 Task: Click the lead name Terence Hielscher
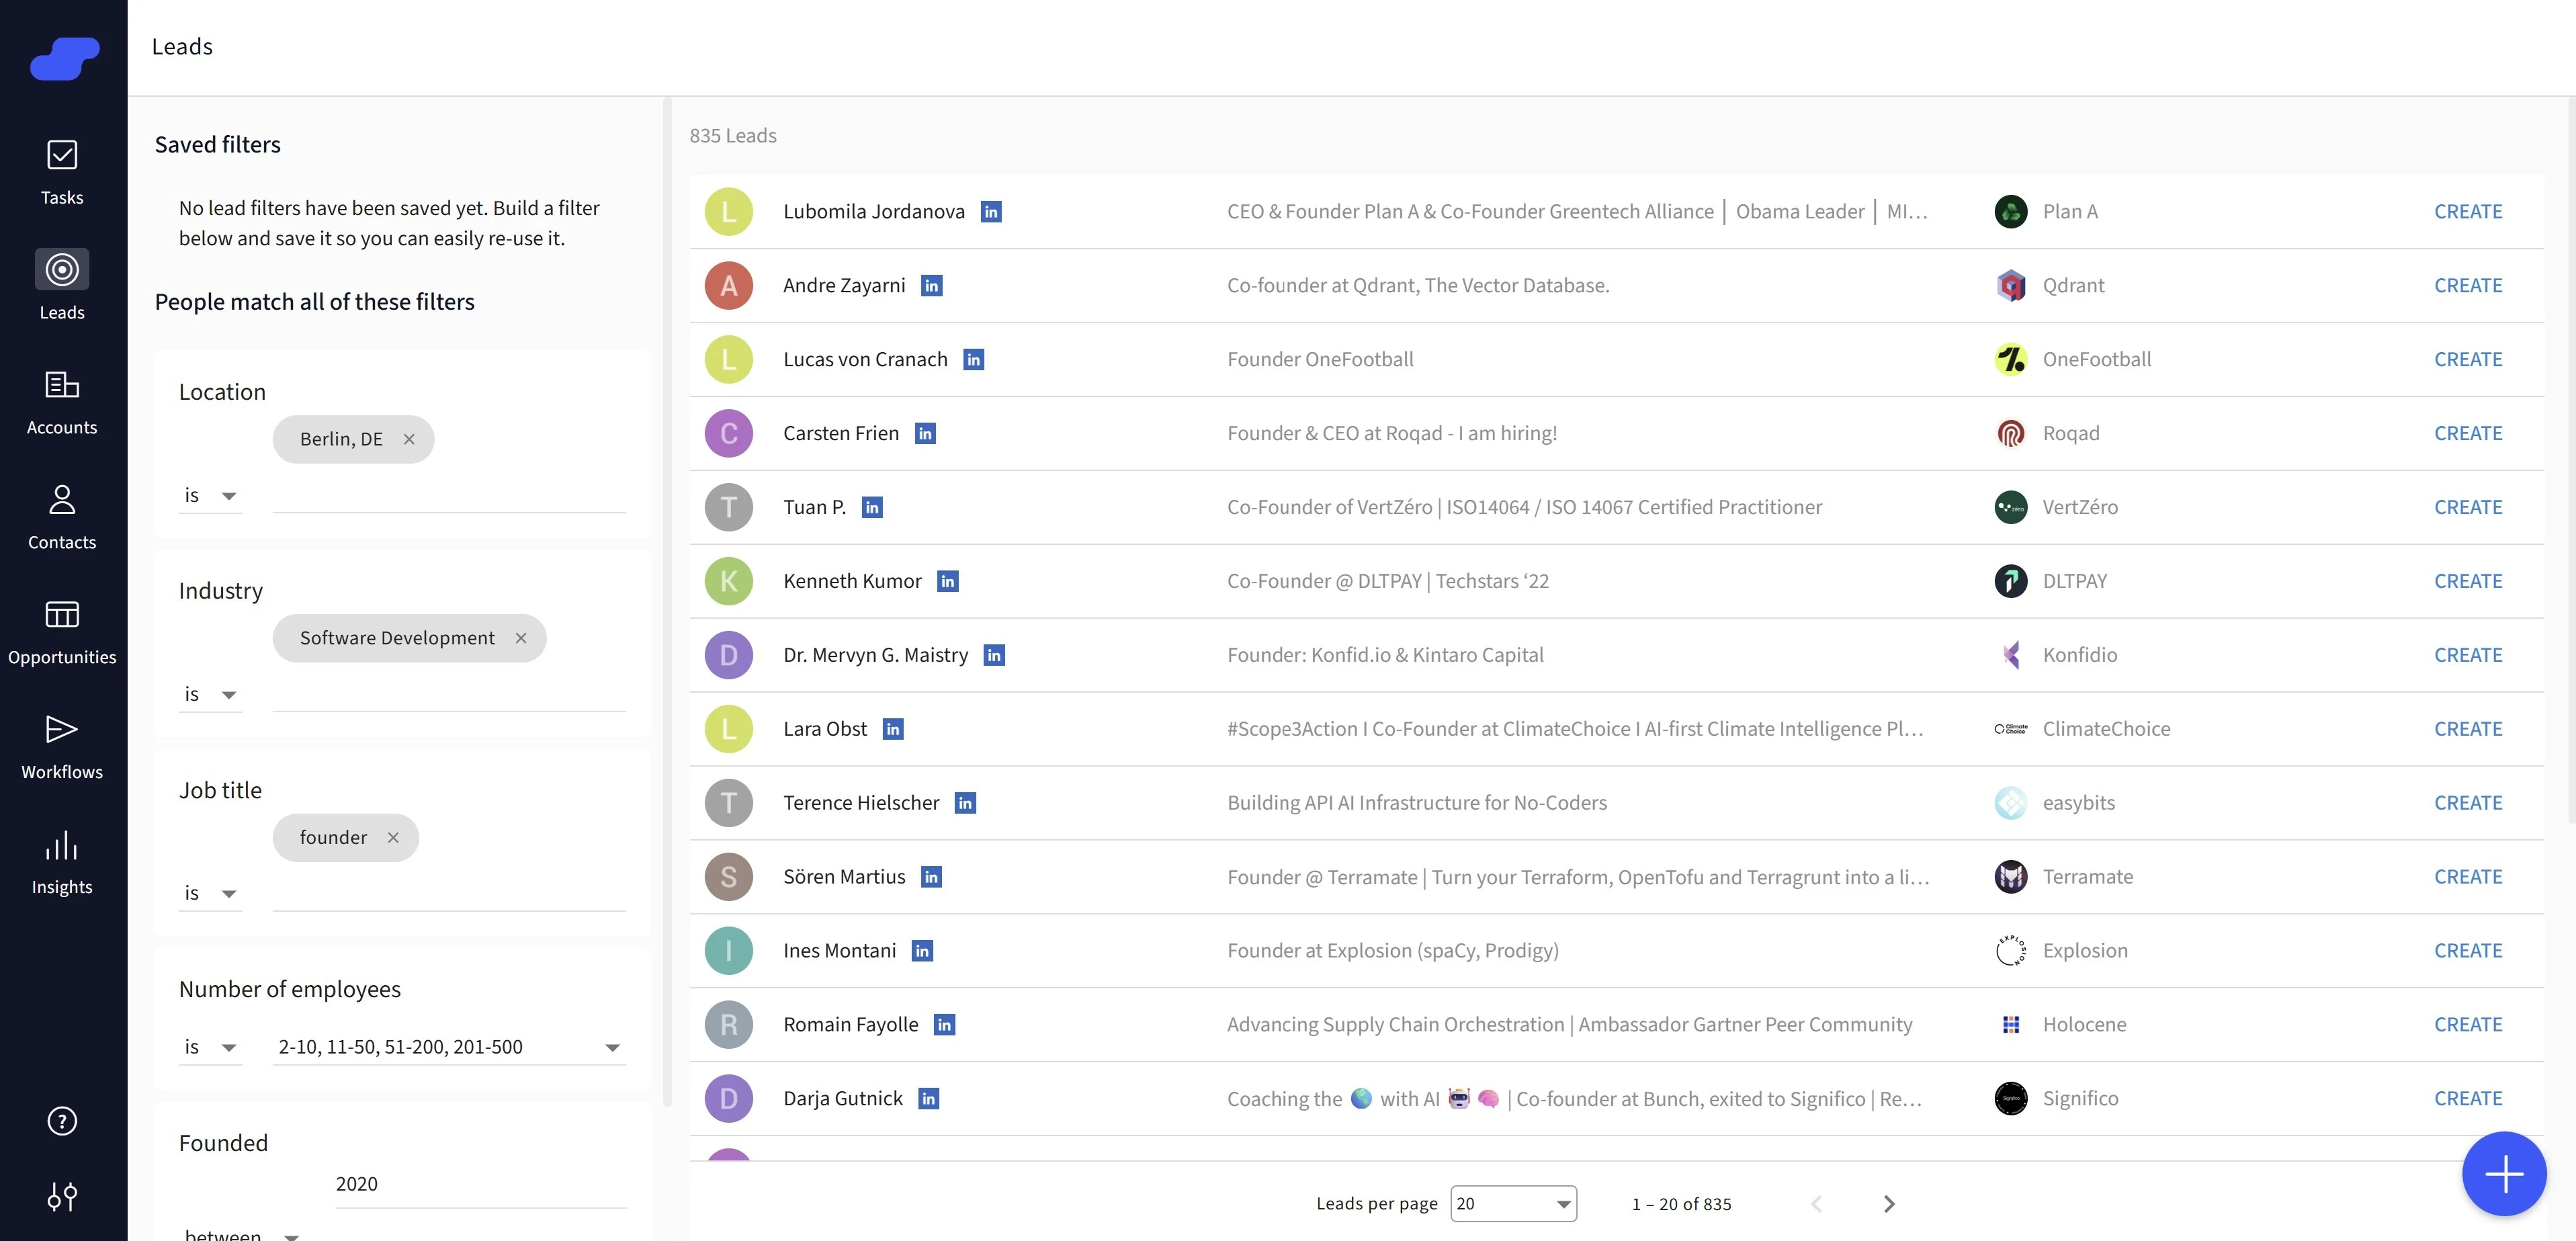tap(861, 803)
